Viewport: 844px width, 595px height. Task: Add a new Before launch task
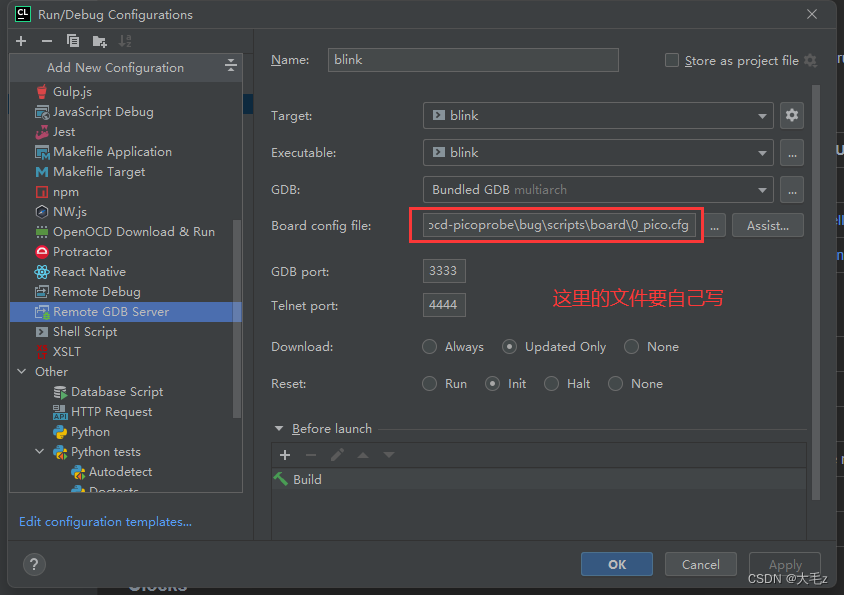pyautogui.click(x=285, y=454)
